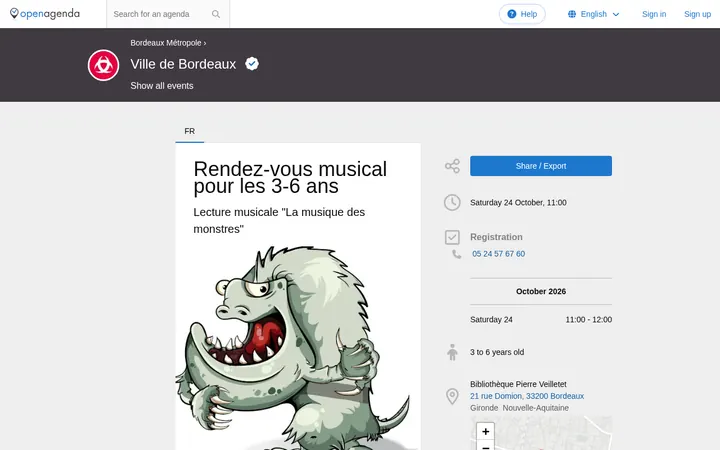Click Show all events
Viewport: 720px width, 450px height.
click(x=162, y=86)
